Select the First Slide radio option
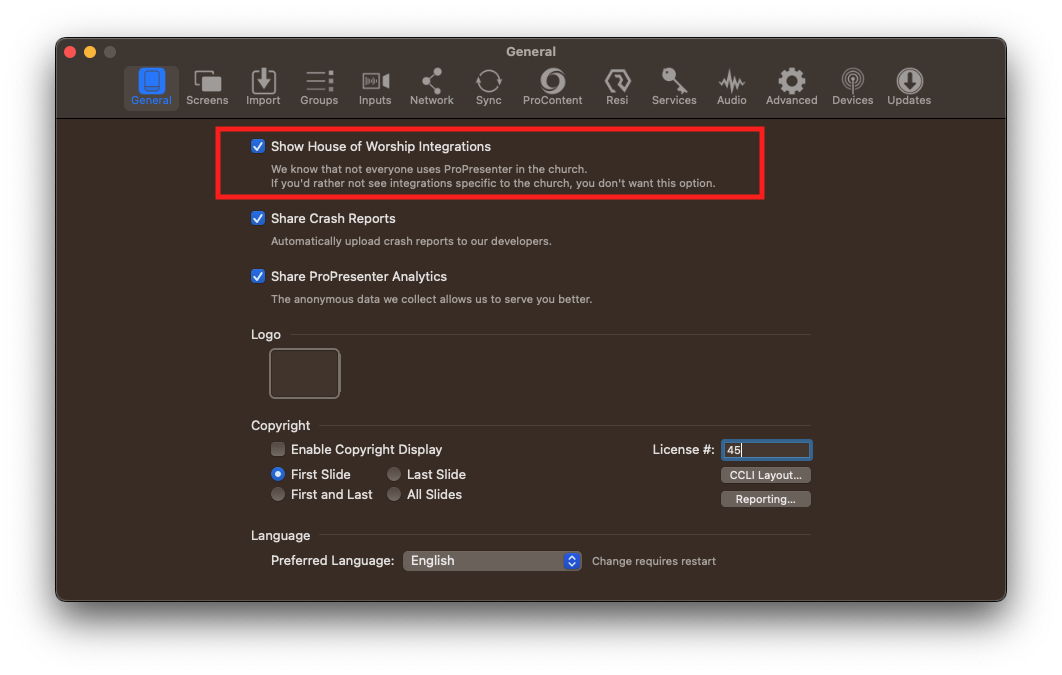 point(278,474)
